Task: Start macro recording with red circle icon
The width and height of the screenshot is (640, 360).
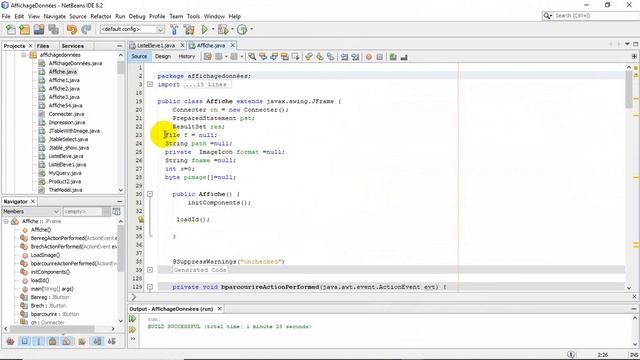Action: [369, 57]
